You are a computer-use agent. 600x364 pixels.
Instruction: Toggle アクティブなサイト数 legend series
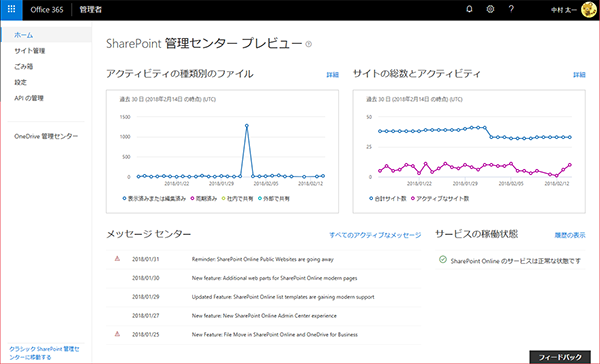[440, 198]
